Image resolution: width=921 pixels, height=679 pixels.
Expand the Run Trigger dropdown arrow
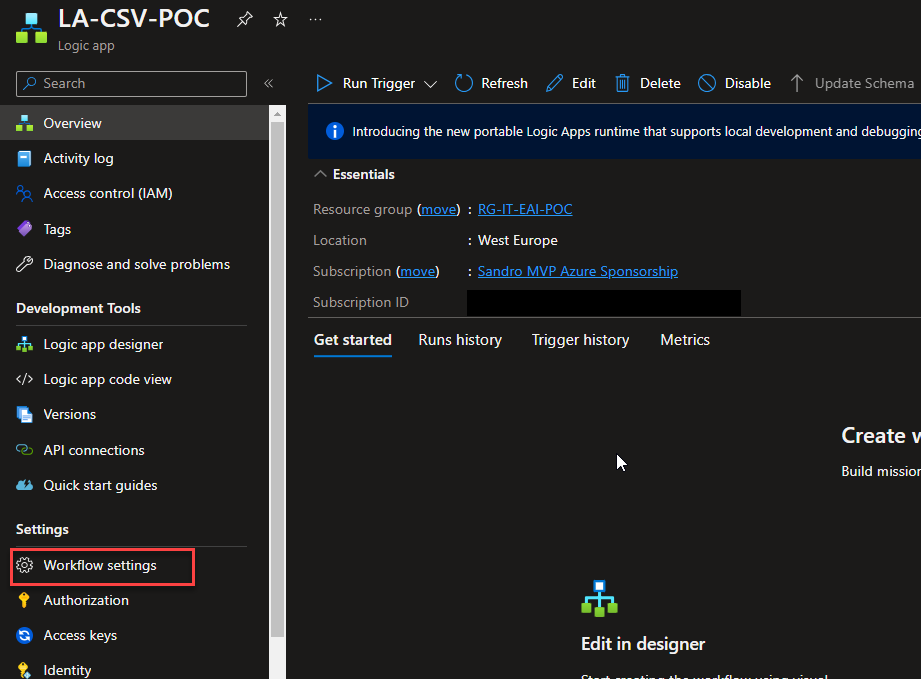(431, 84)
